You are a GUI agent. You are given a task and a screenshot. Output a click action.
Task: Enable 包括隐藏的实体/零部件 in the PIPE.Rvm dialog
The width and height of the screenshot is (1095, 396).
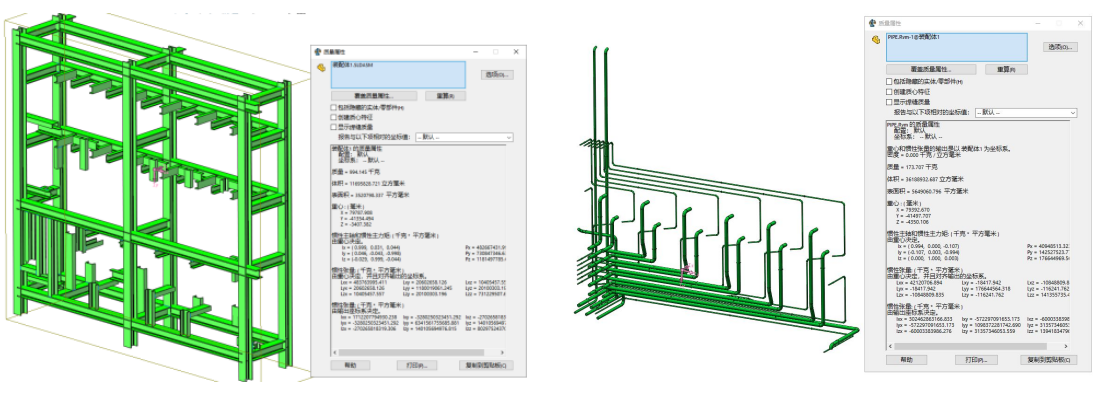tap(889, 82)
